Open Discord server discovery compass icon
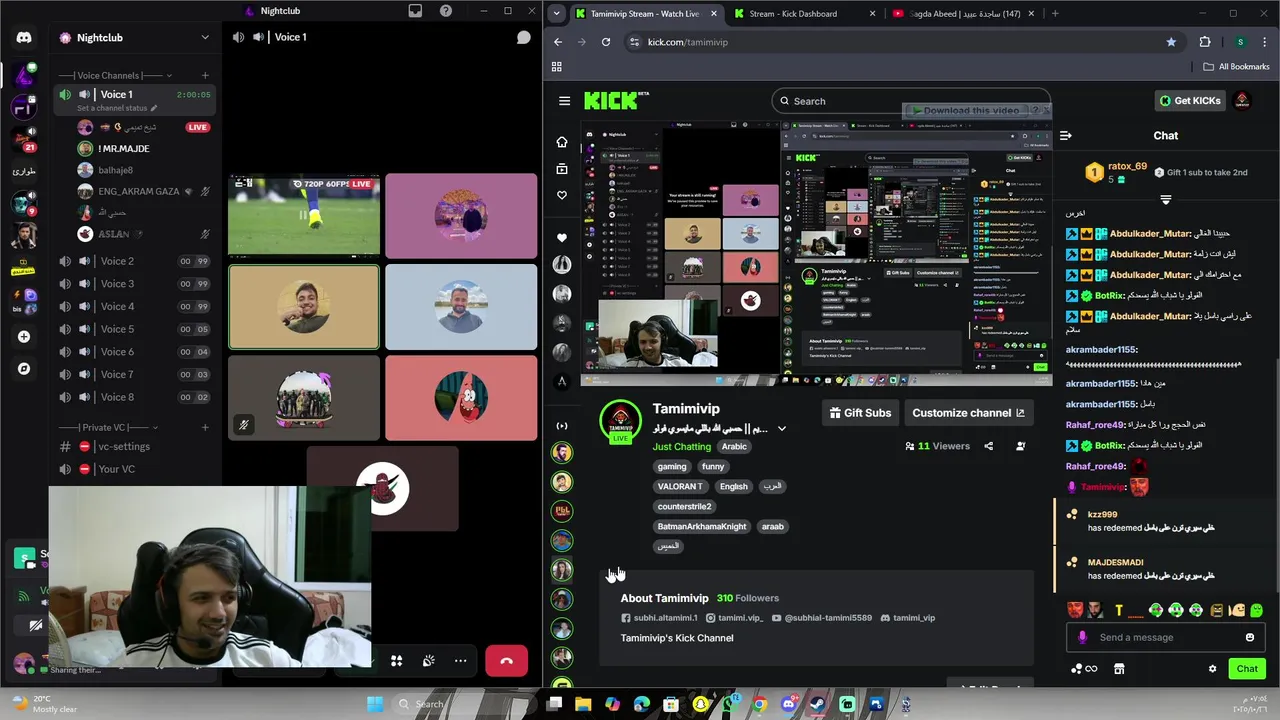Screen dimensions: 1280x720 [x=24, y=369]
